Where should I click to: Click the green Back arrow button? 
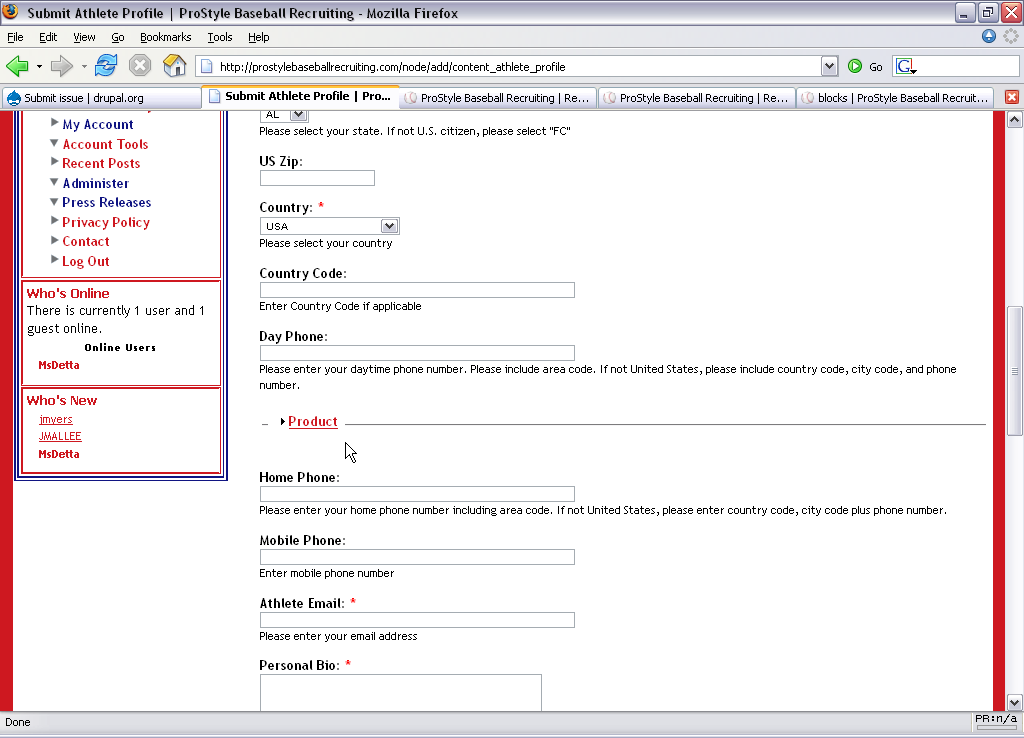pyautogui.click(x=17, y=66)
